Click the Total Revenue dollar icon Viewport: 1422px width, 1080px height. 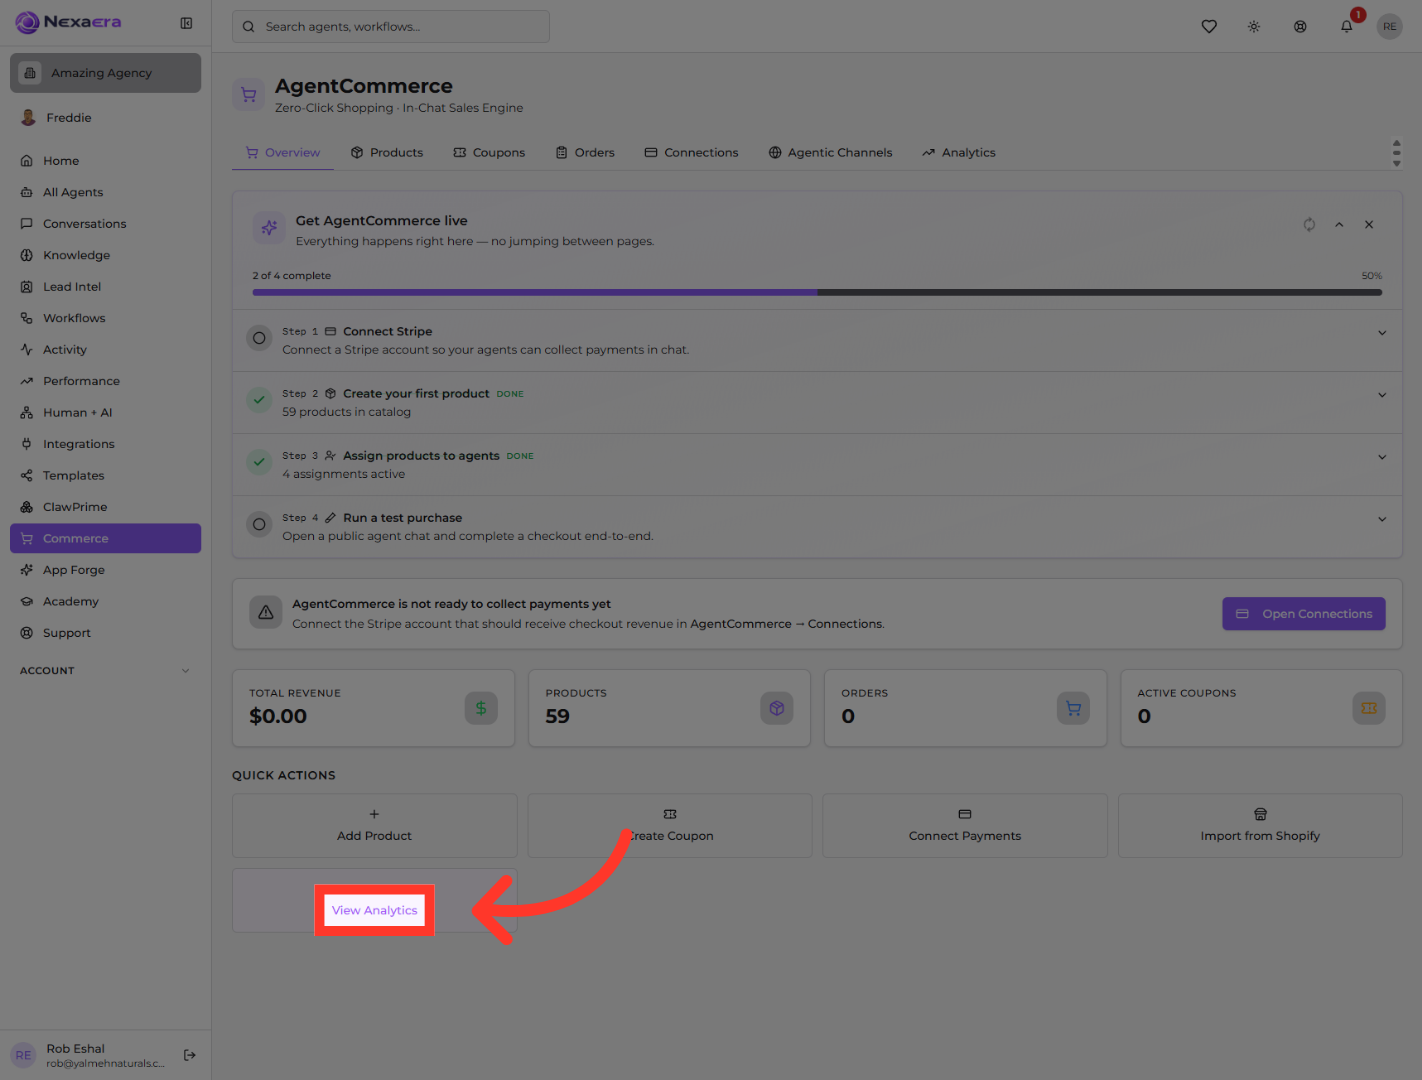(481, 708)
